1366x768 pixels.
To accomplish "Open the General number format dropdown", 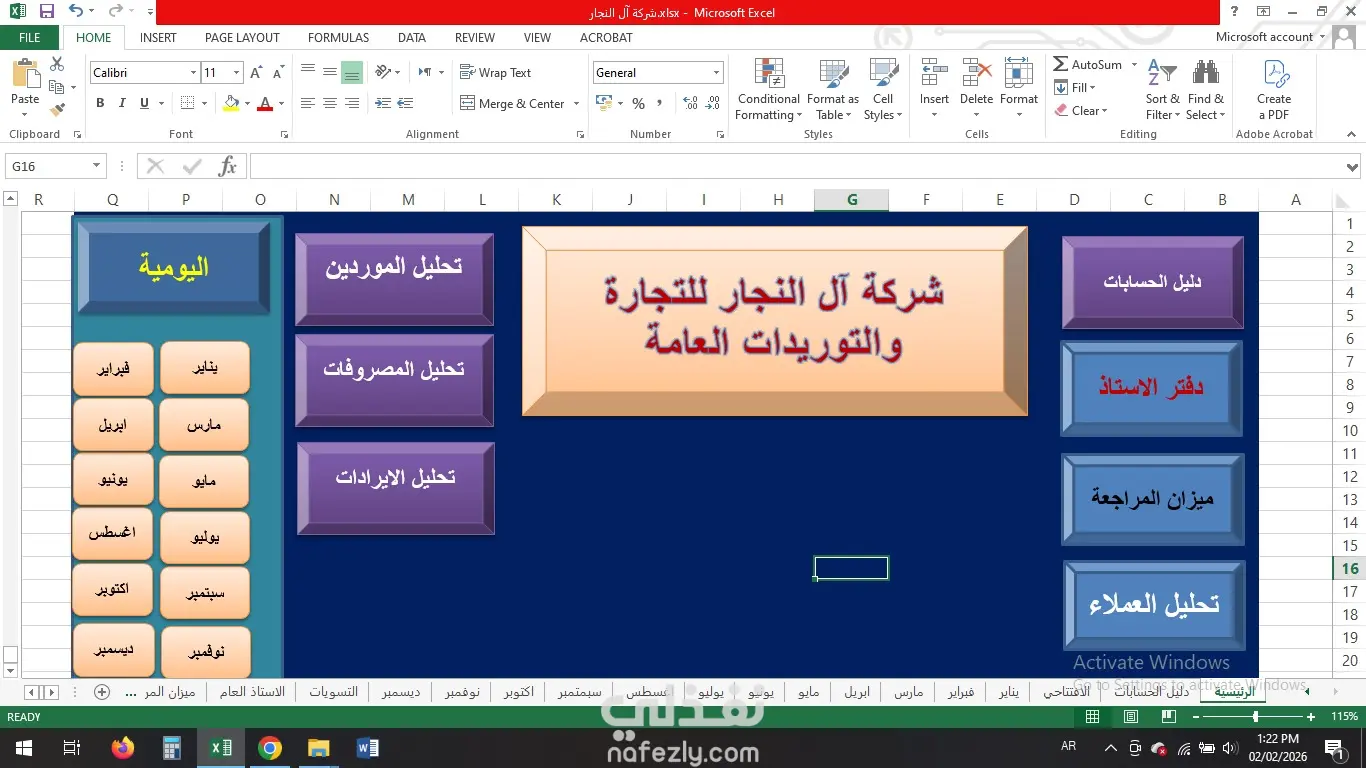I will 716,73.
